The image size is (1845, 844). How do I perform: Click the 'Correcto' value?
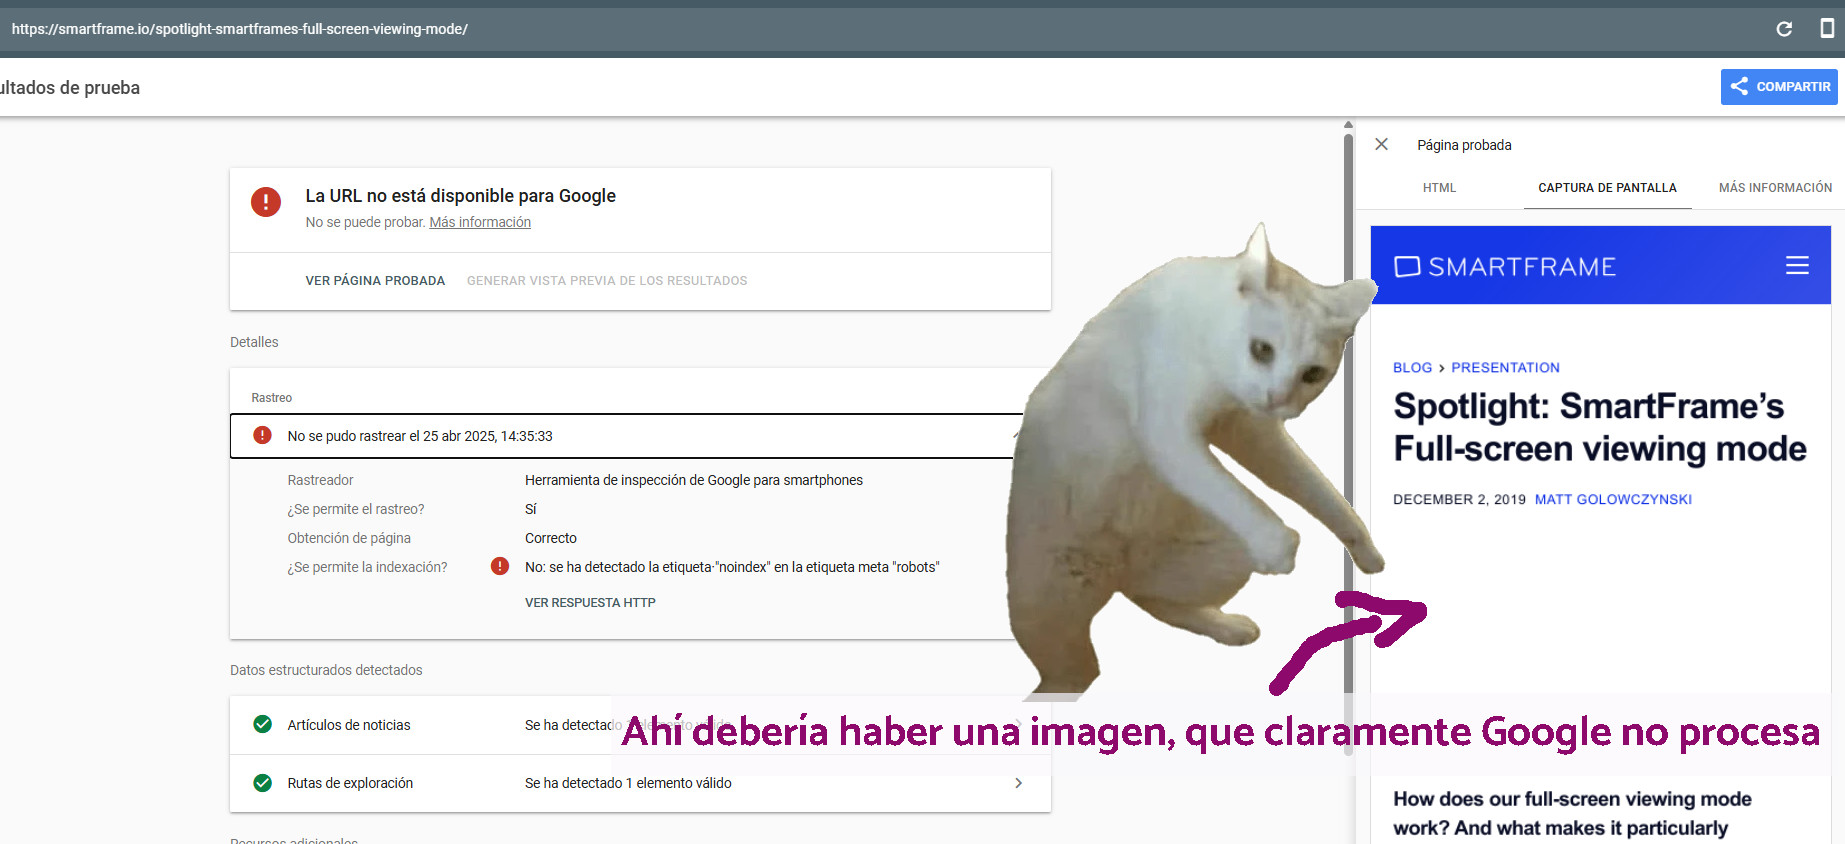pos(551,538)
